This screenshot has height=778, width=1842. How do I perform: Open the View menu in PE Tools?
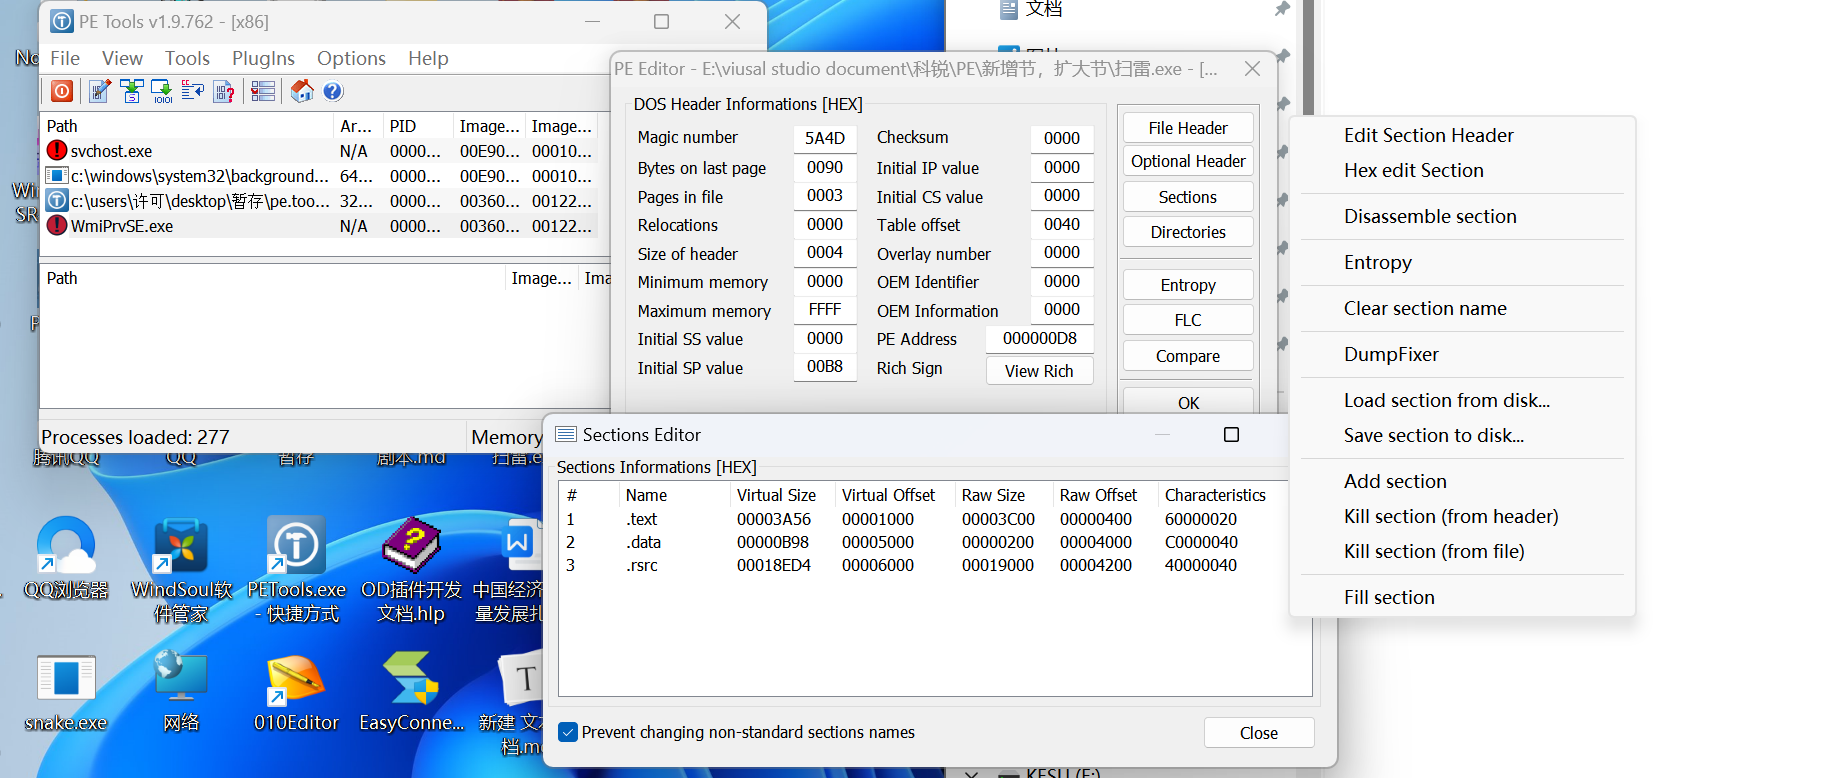pyautogui.click(x=122, y=58)
